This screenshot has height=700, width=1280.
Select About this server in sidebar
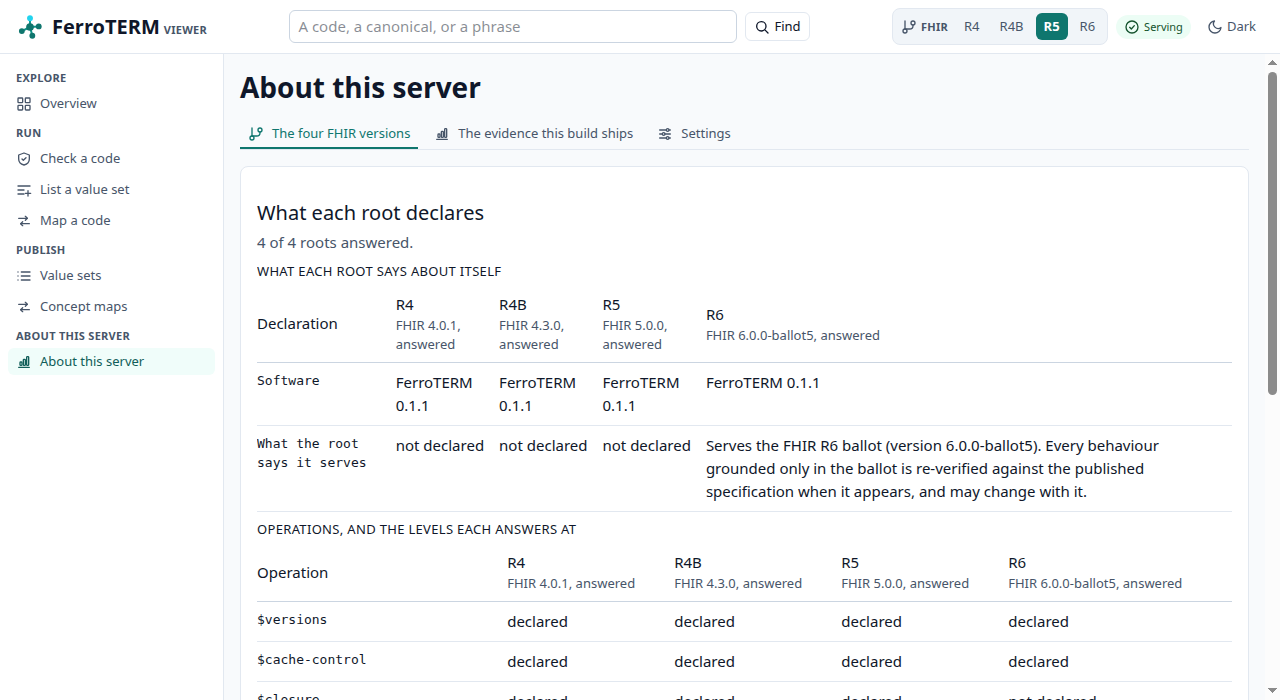(111, 362)
